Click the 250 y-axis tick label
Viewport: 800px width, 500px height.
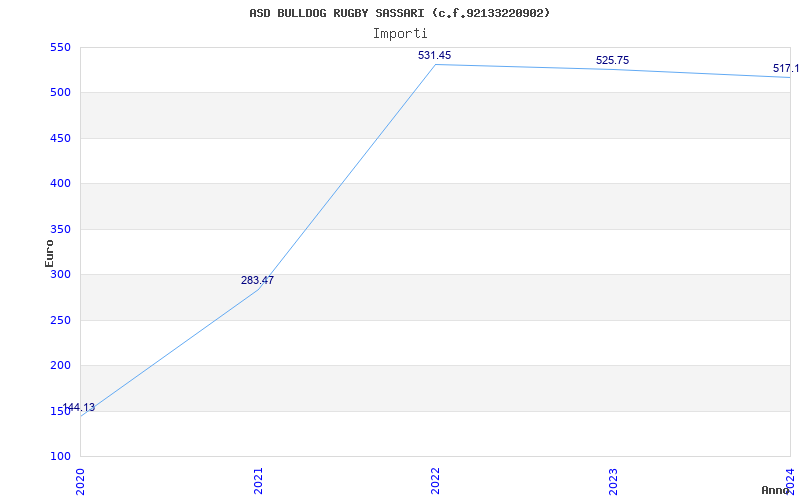pyautogui.click(x=59, y=320)
